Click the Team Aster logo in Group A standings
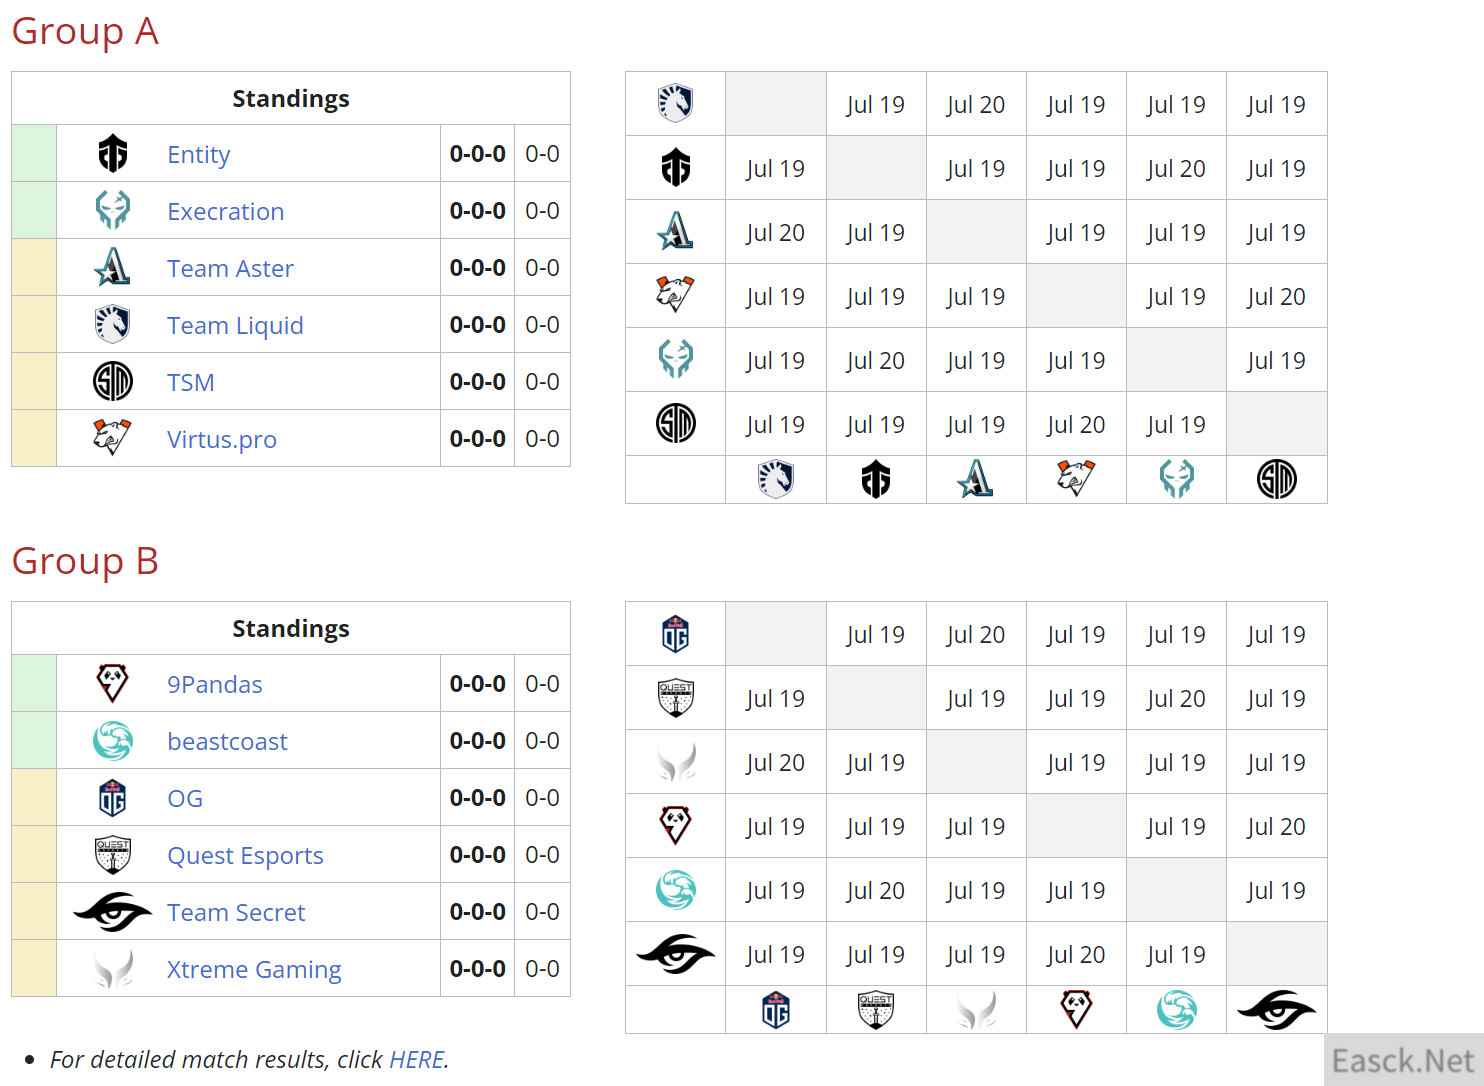This screenshot has width=1484, height=1086. tap(112, 268)
